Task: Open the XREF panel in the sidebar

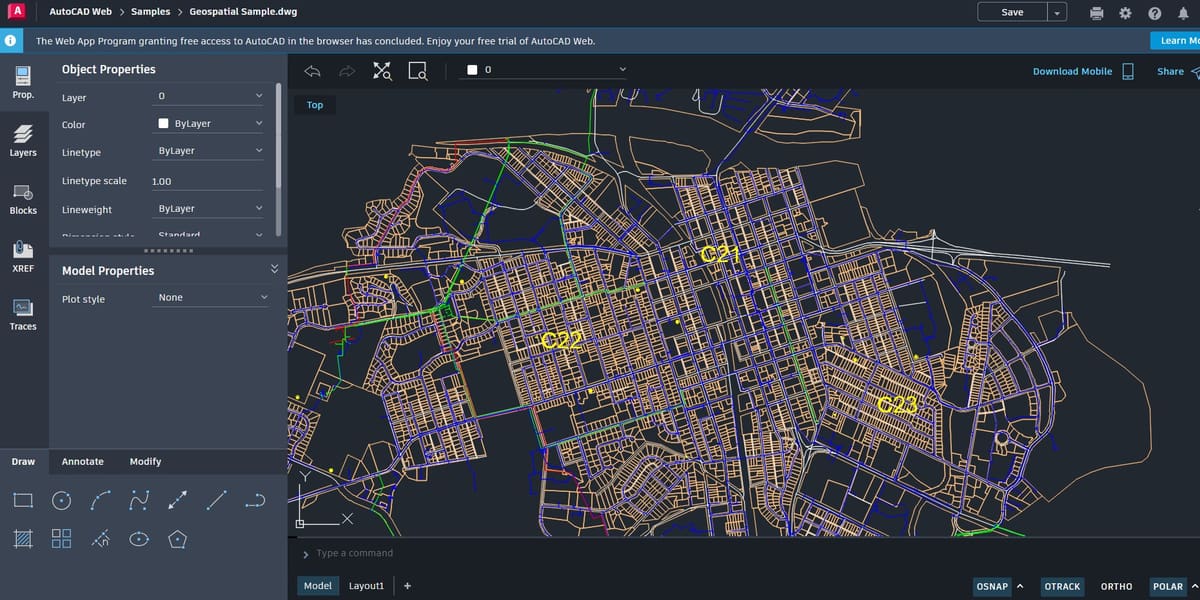Action: pyautogui.click(x=23, y=256)
